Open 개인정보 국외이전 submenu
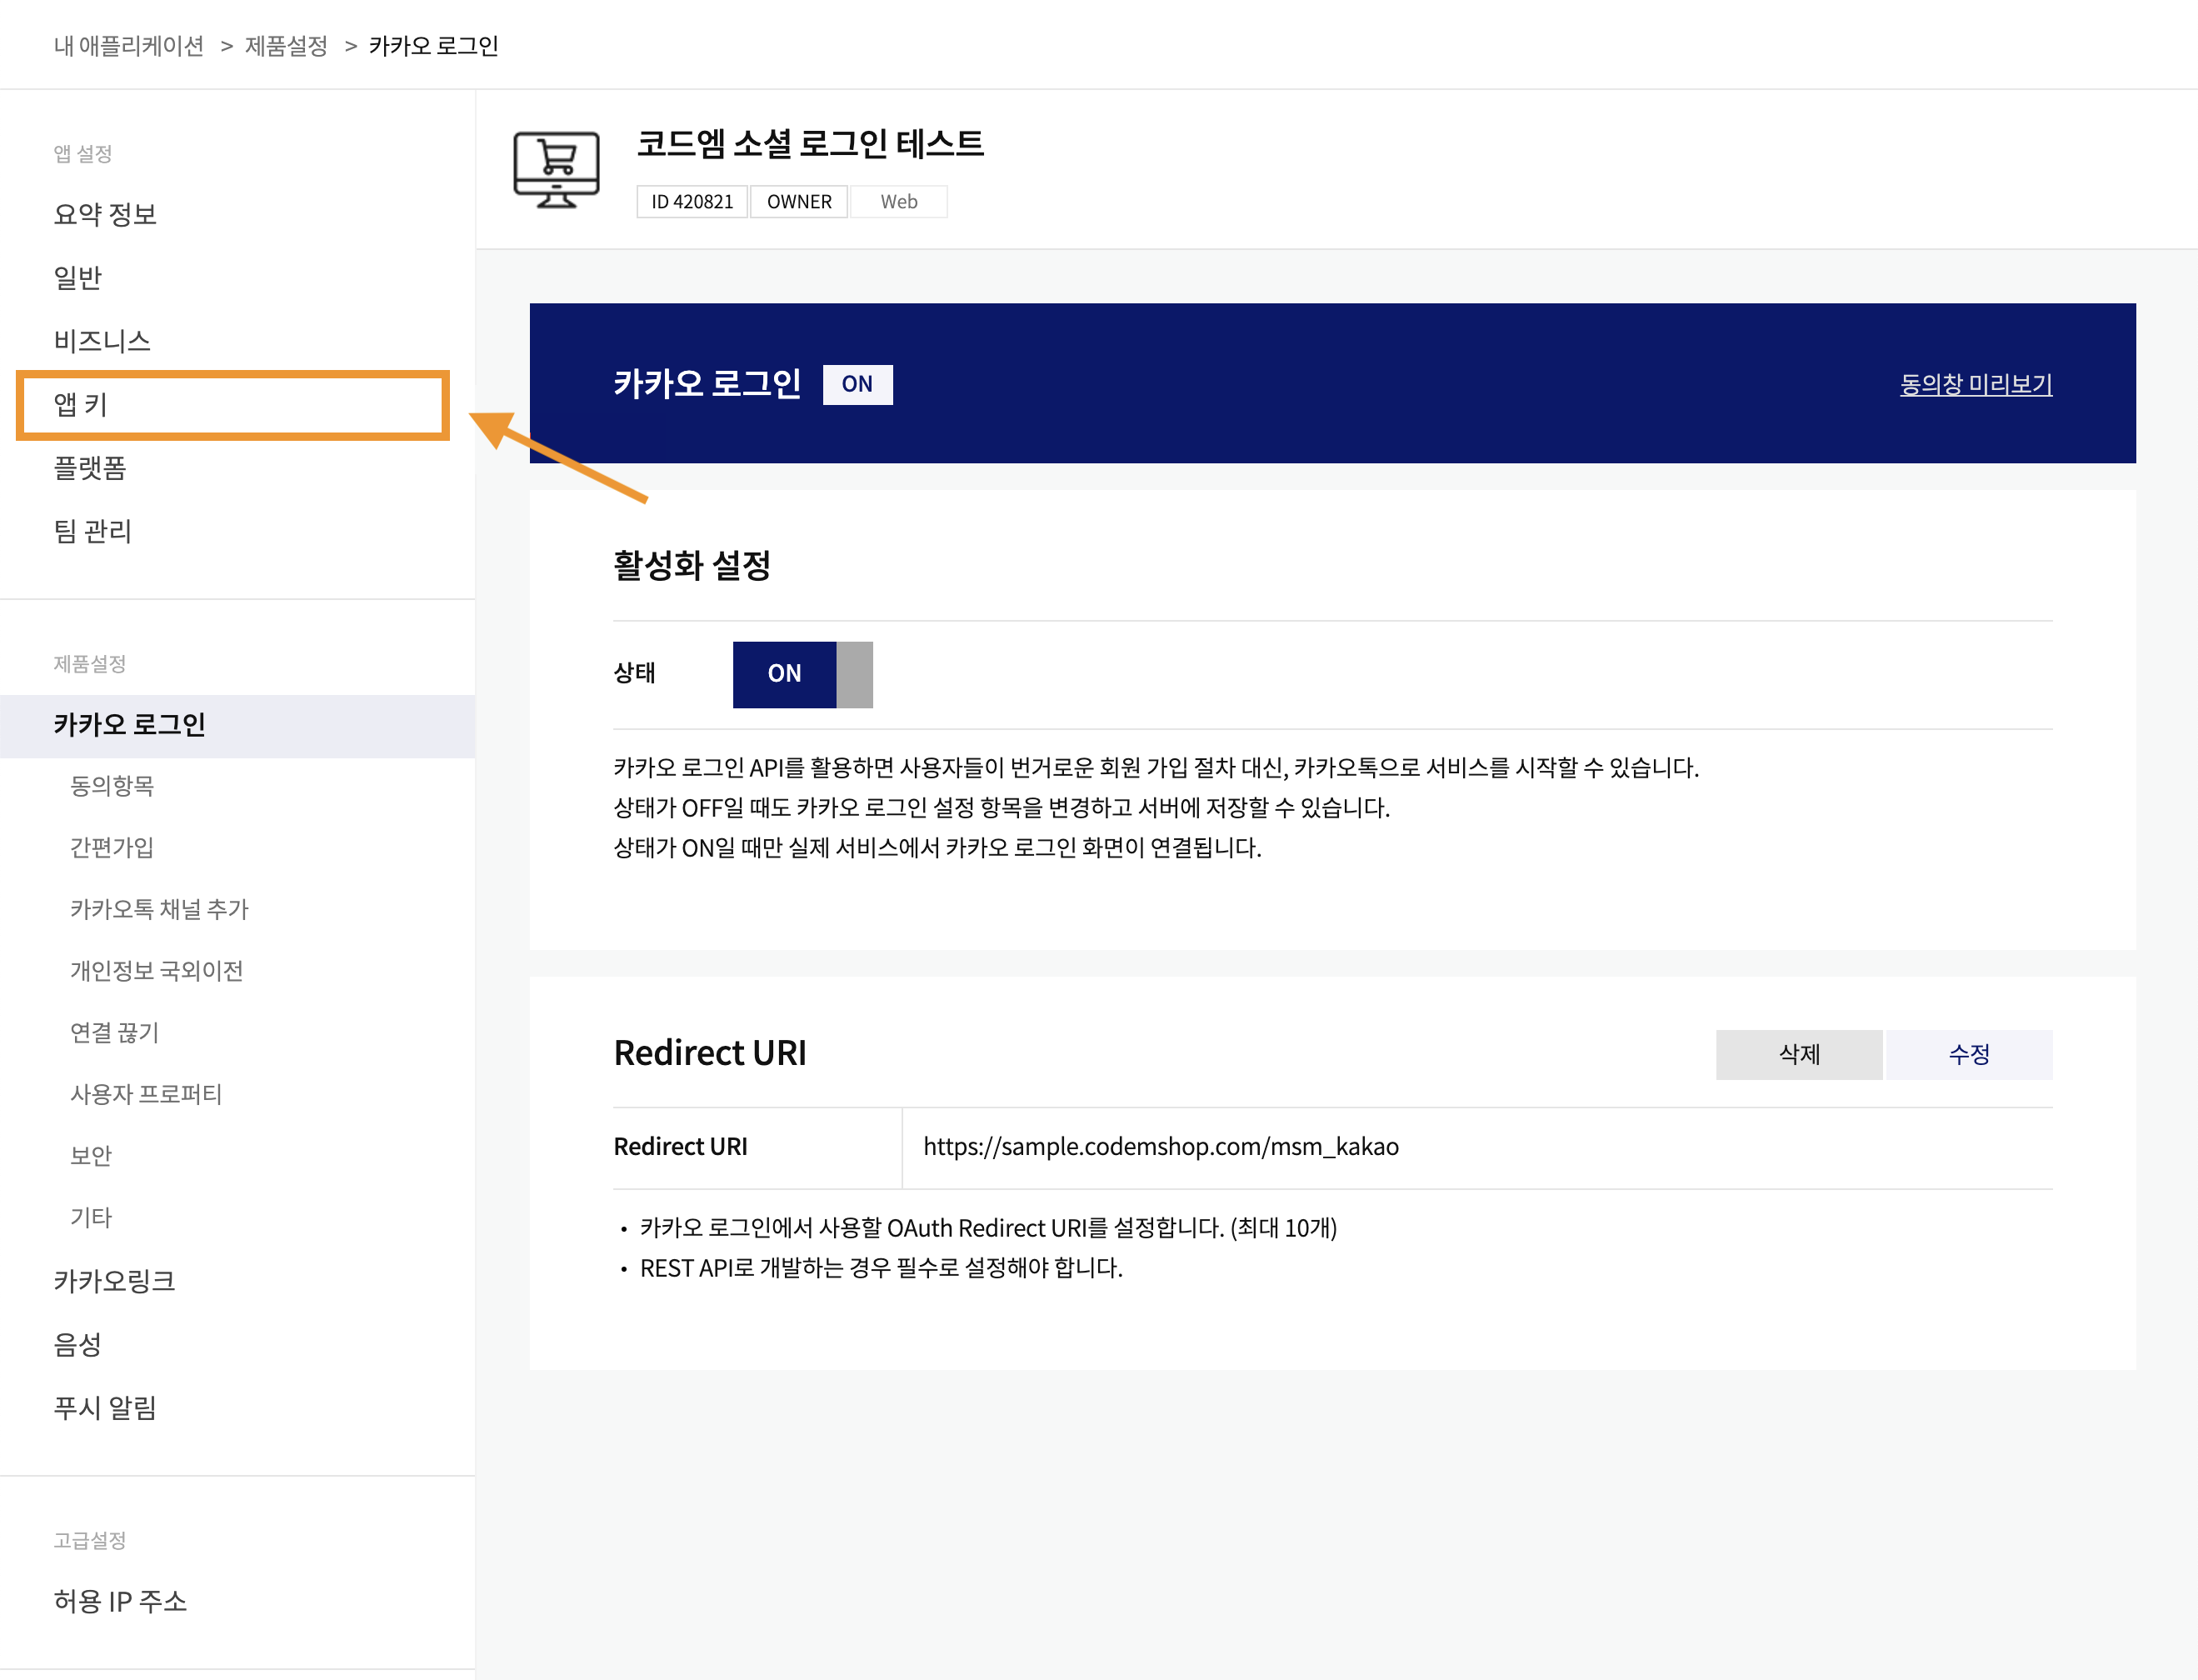Screen dimensions: 2198x1680 (157, 971)
